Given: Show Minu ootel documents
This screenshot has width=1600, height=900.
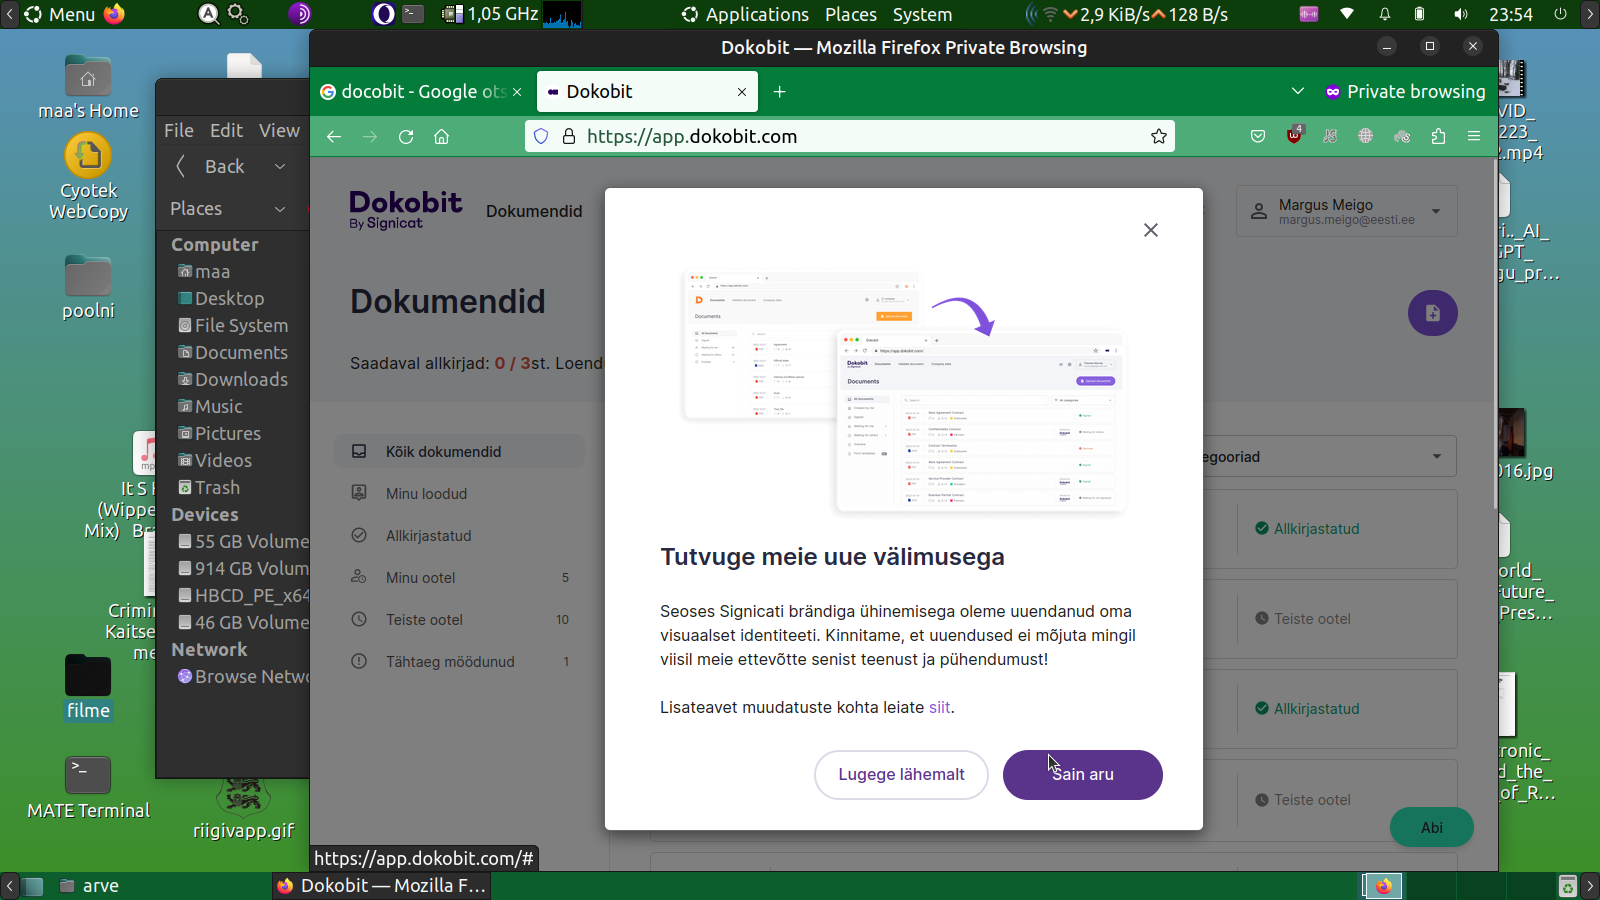Looking at the screenshot, I should point(460,578).
